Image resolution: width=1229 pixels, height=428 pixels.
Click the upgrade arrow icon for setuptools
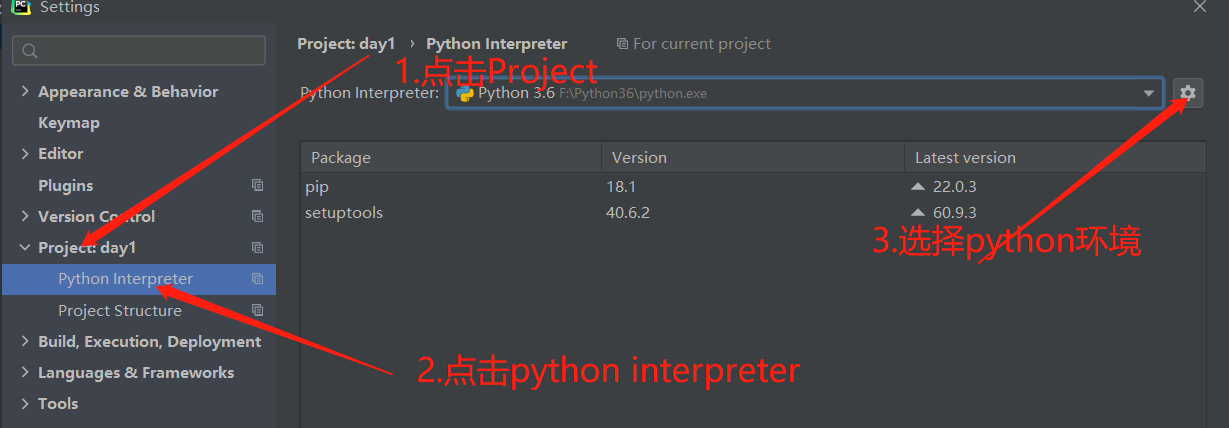(x=917, y=213)
